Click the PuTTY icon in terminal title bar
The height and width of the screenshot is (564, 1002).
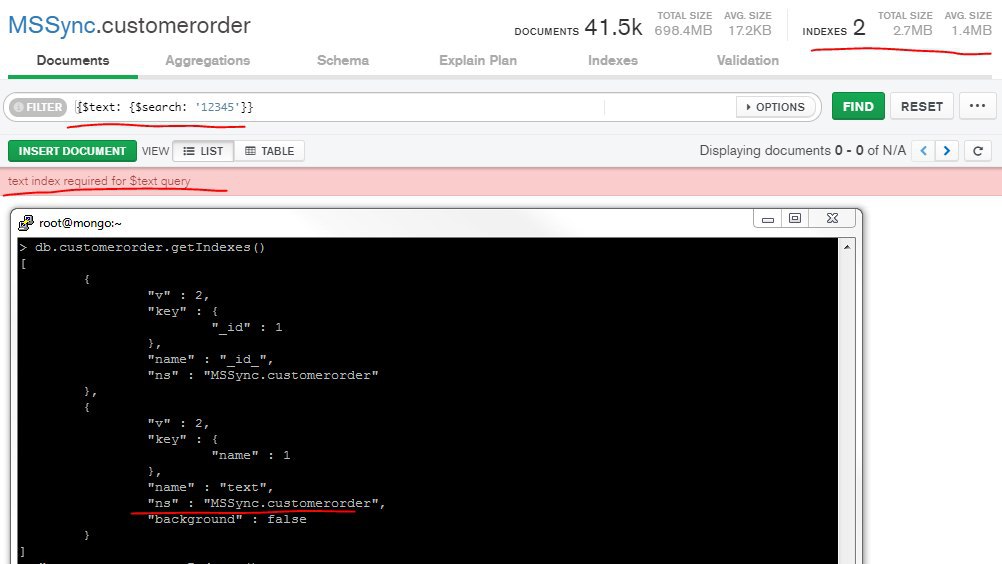(26, 223)
